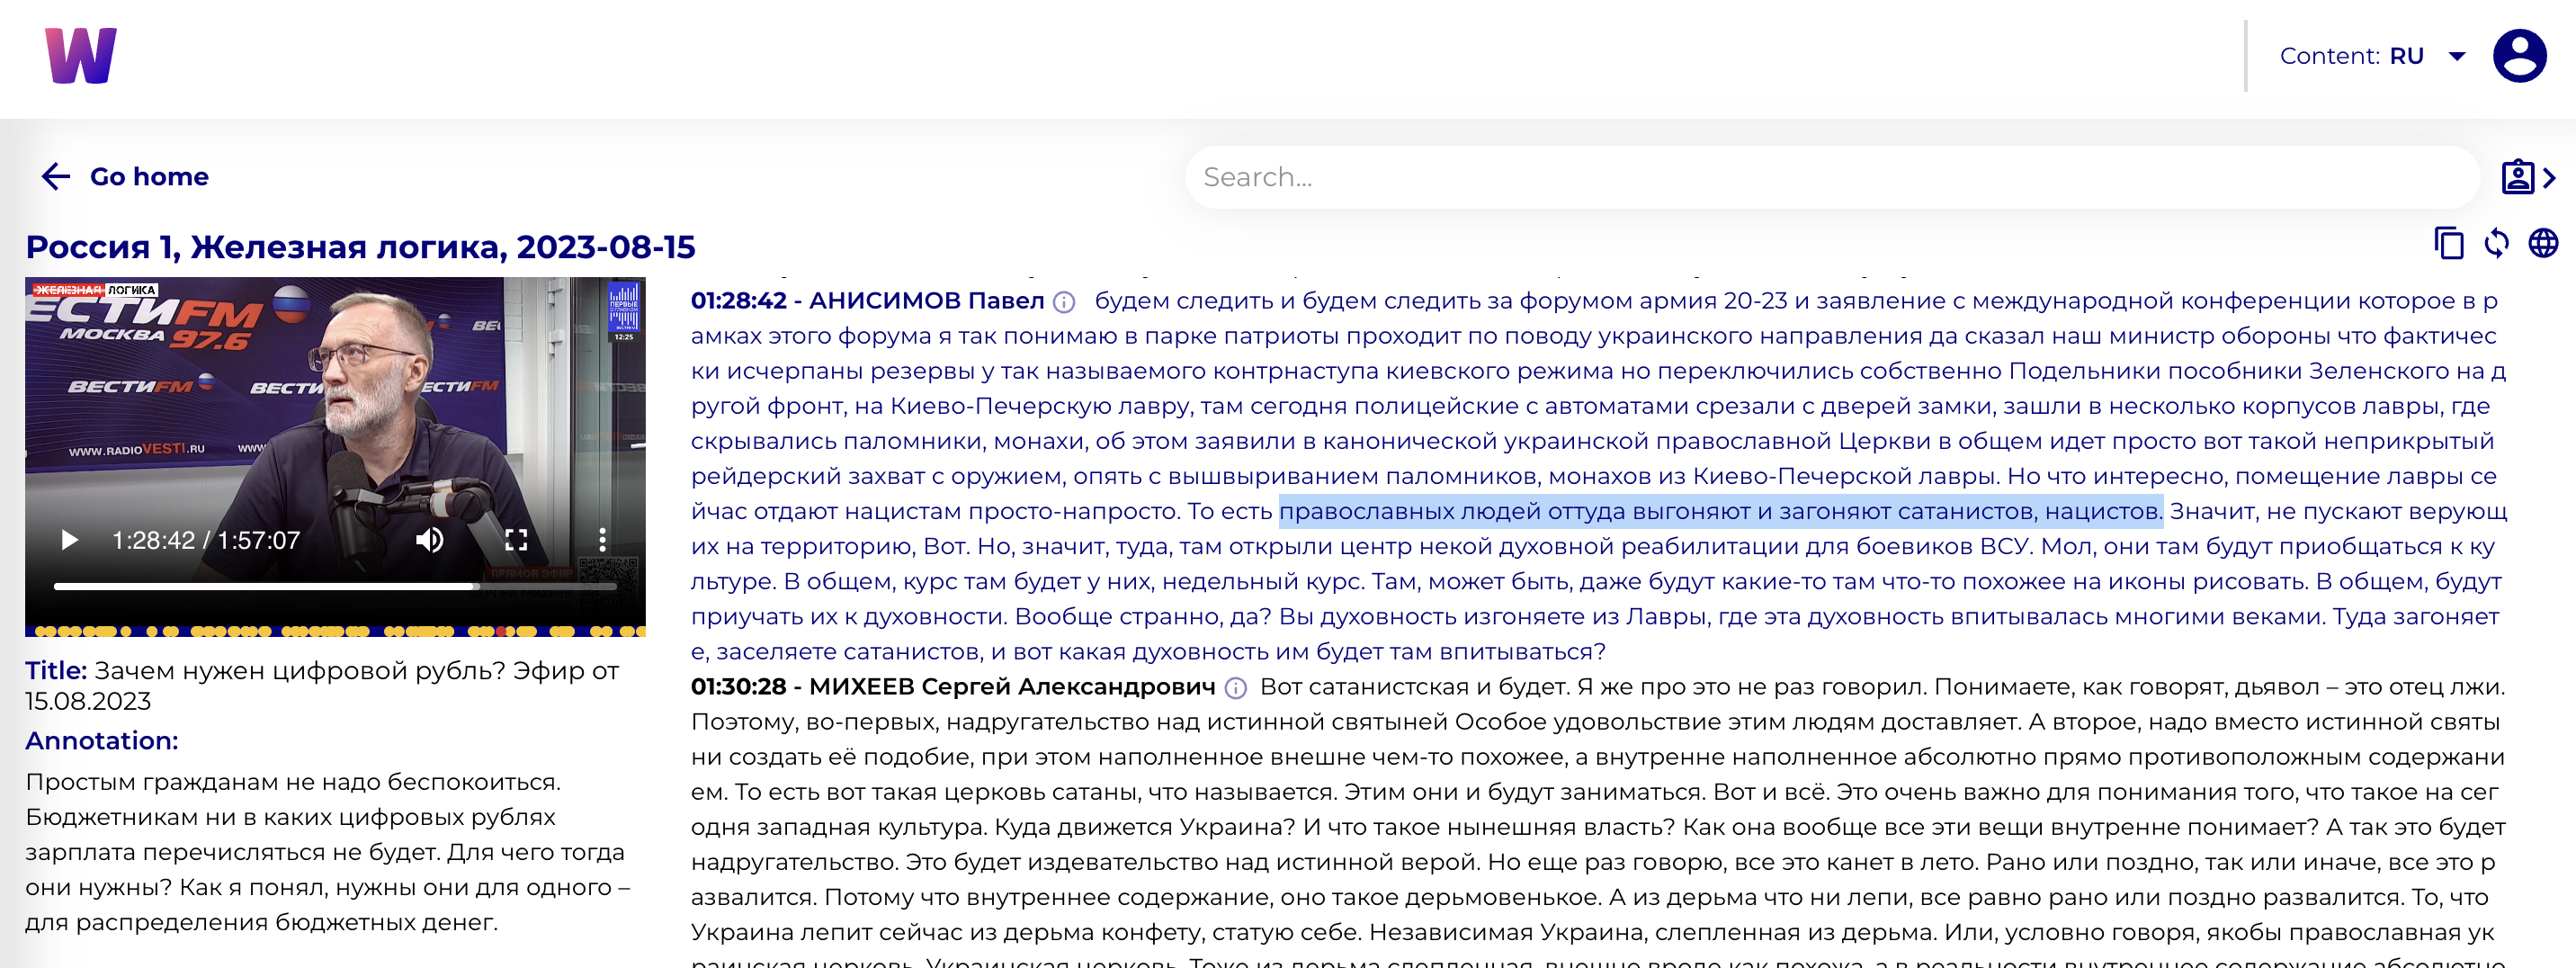This screenshot has width=2576, height=968.
Task: Expand the speakers badge panel
Action: coord(2527,177)
